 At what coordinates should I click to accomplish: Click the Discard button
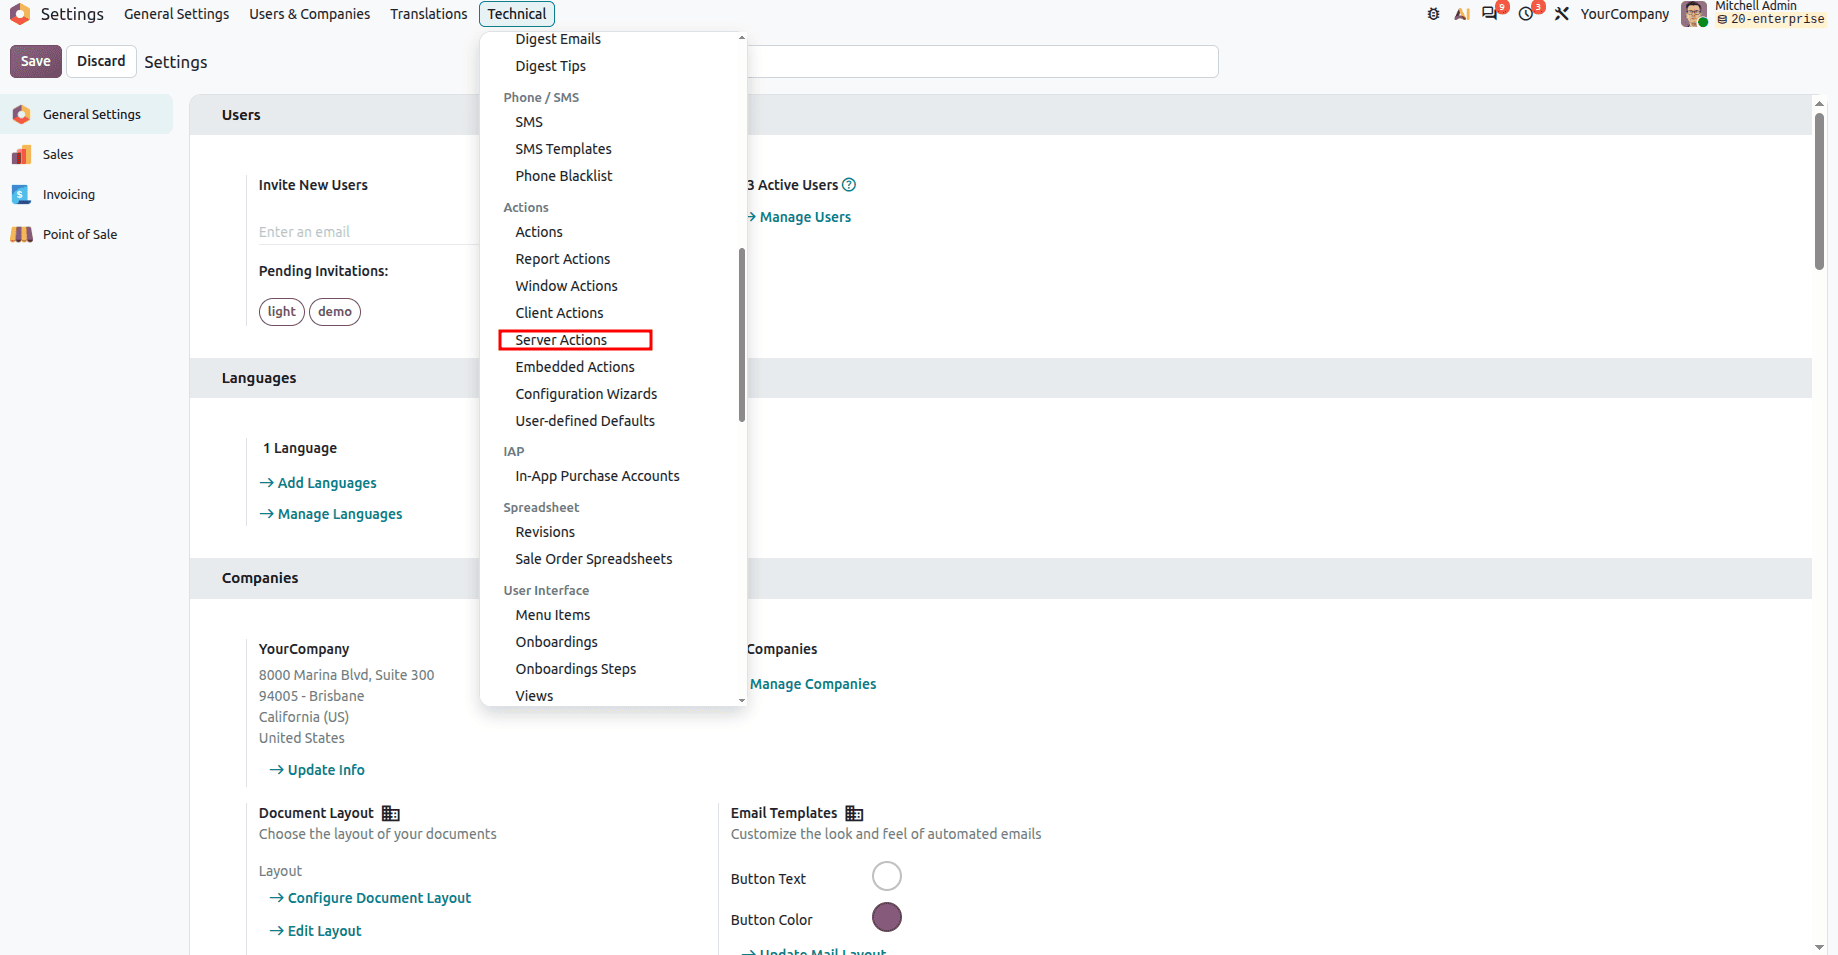101,61
